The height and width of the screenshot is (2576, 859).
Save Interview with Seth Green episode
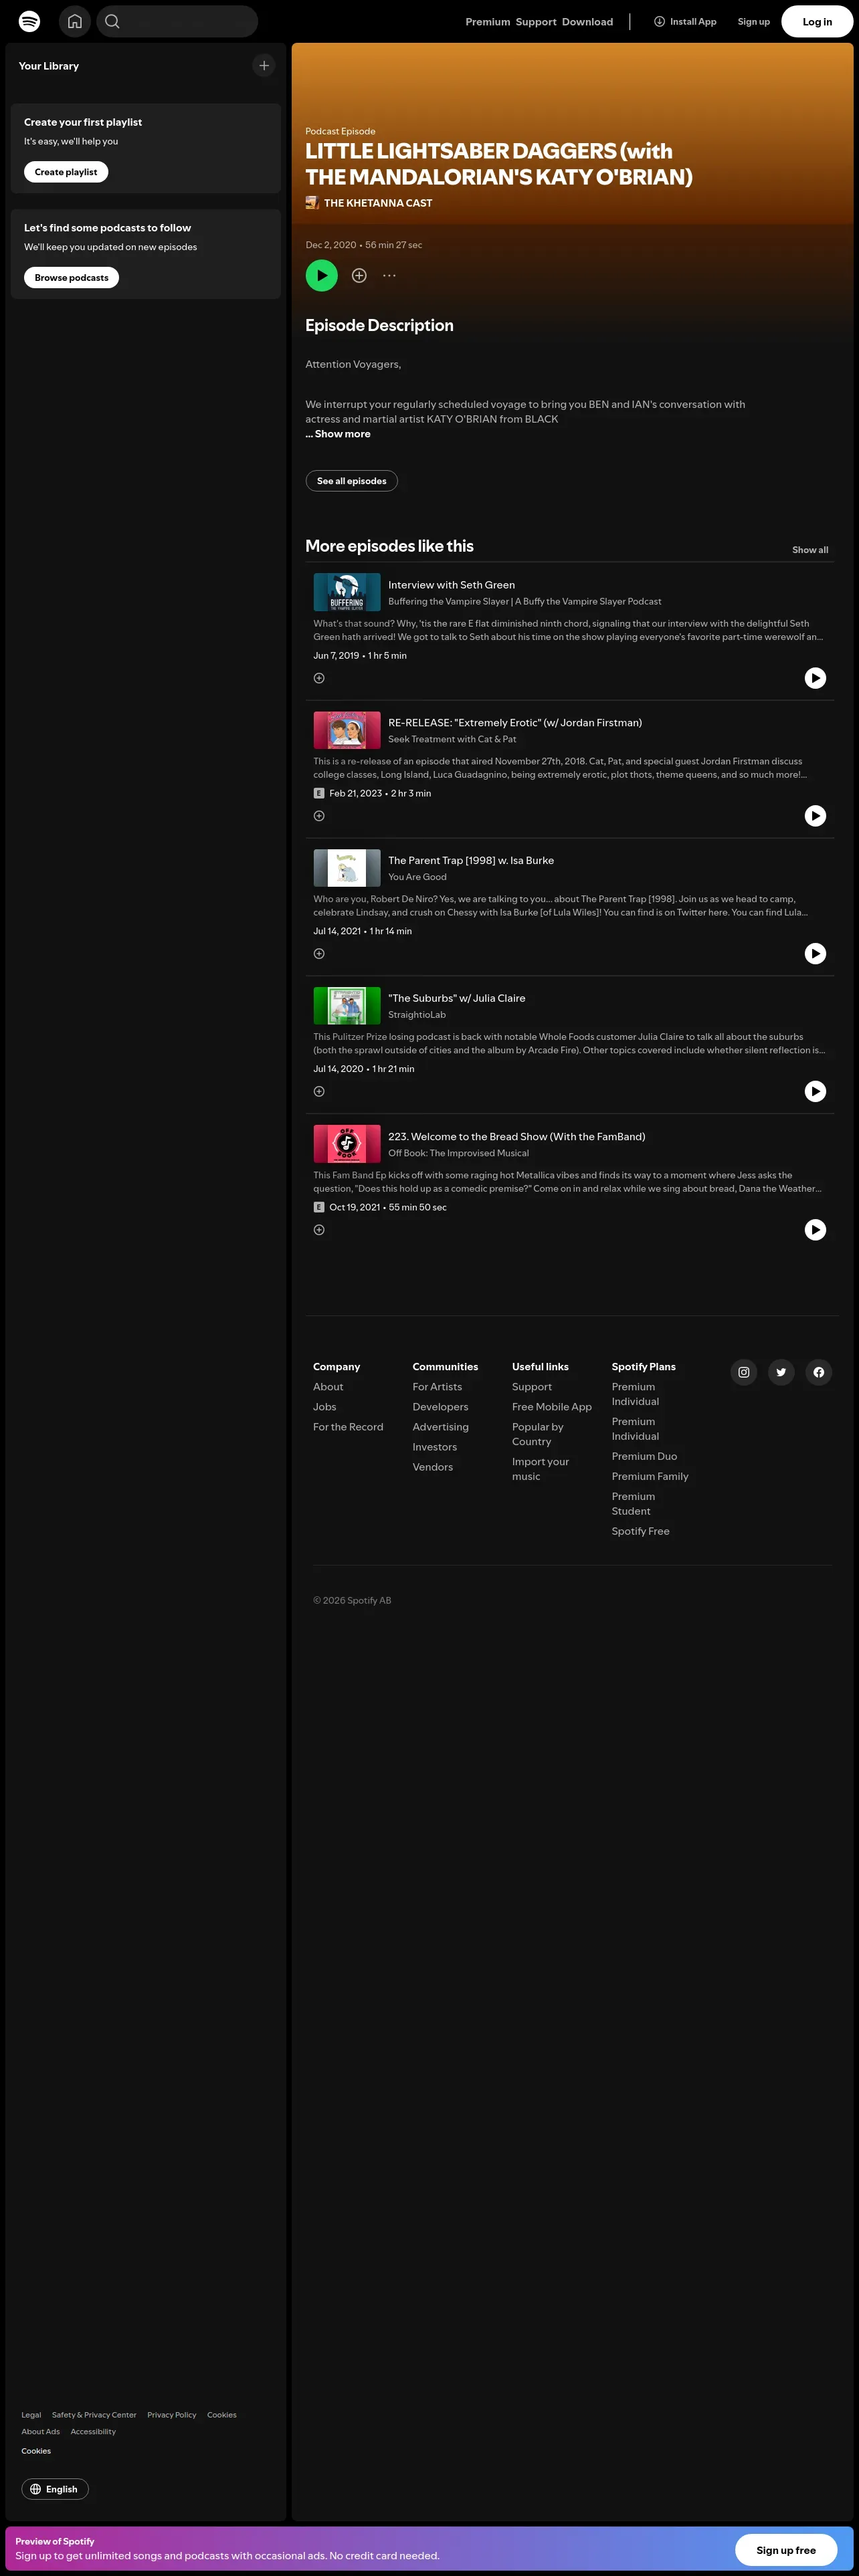click(x=319, y=678)
